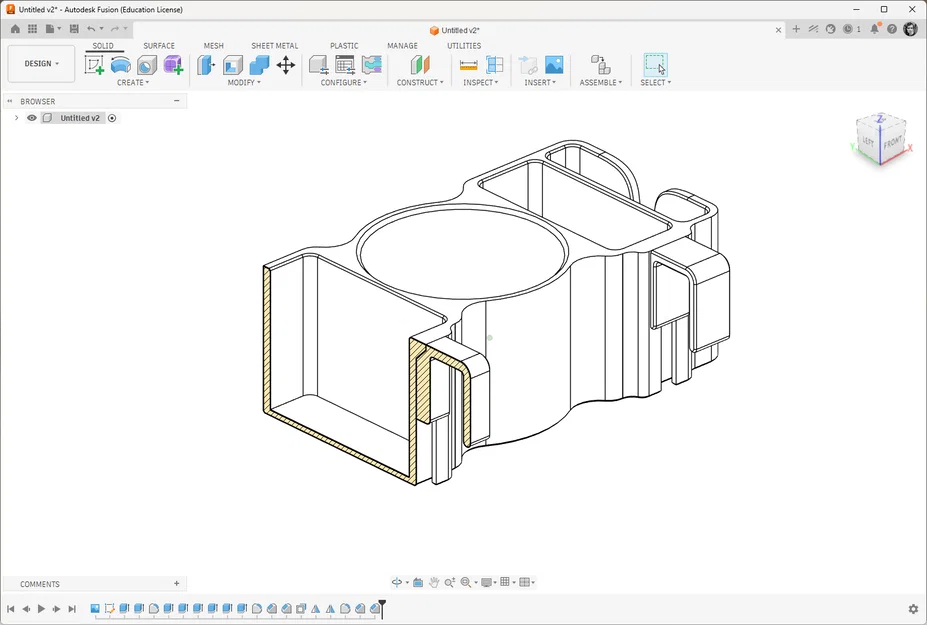Activate the Move/Copy arrows tool
The height and width of the screenshot is (625, 927).
(x=286, y=64)
